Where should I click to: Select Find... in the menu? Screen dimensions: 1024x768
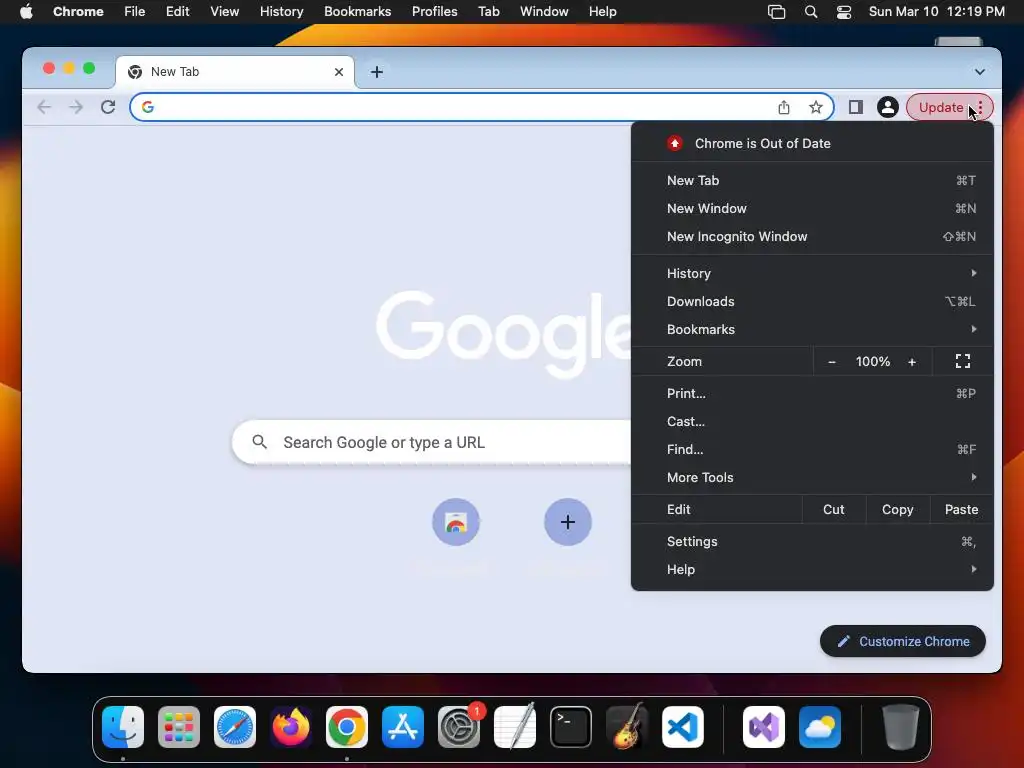pyautogui.click(x=812, y=449)
